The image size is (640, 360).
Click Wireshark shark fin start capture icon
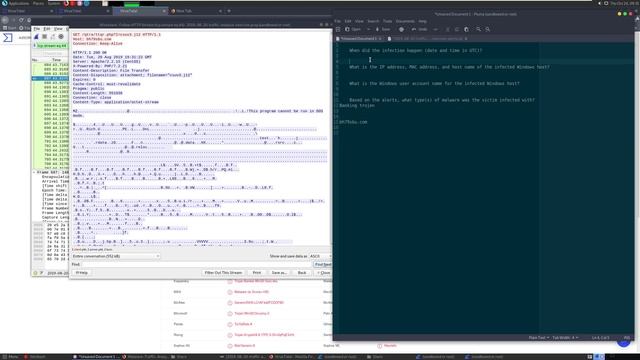point(36,37)
